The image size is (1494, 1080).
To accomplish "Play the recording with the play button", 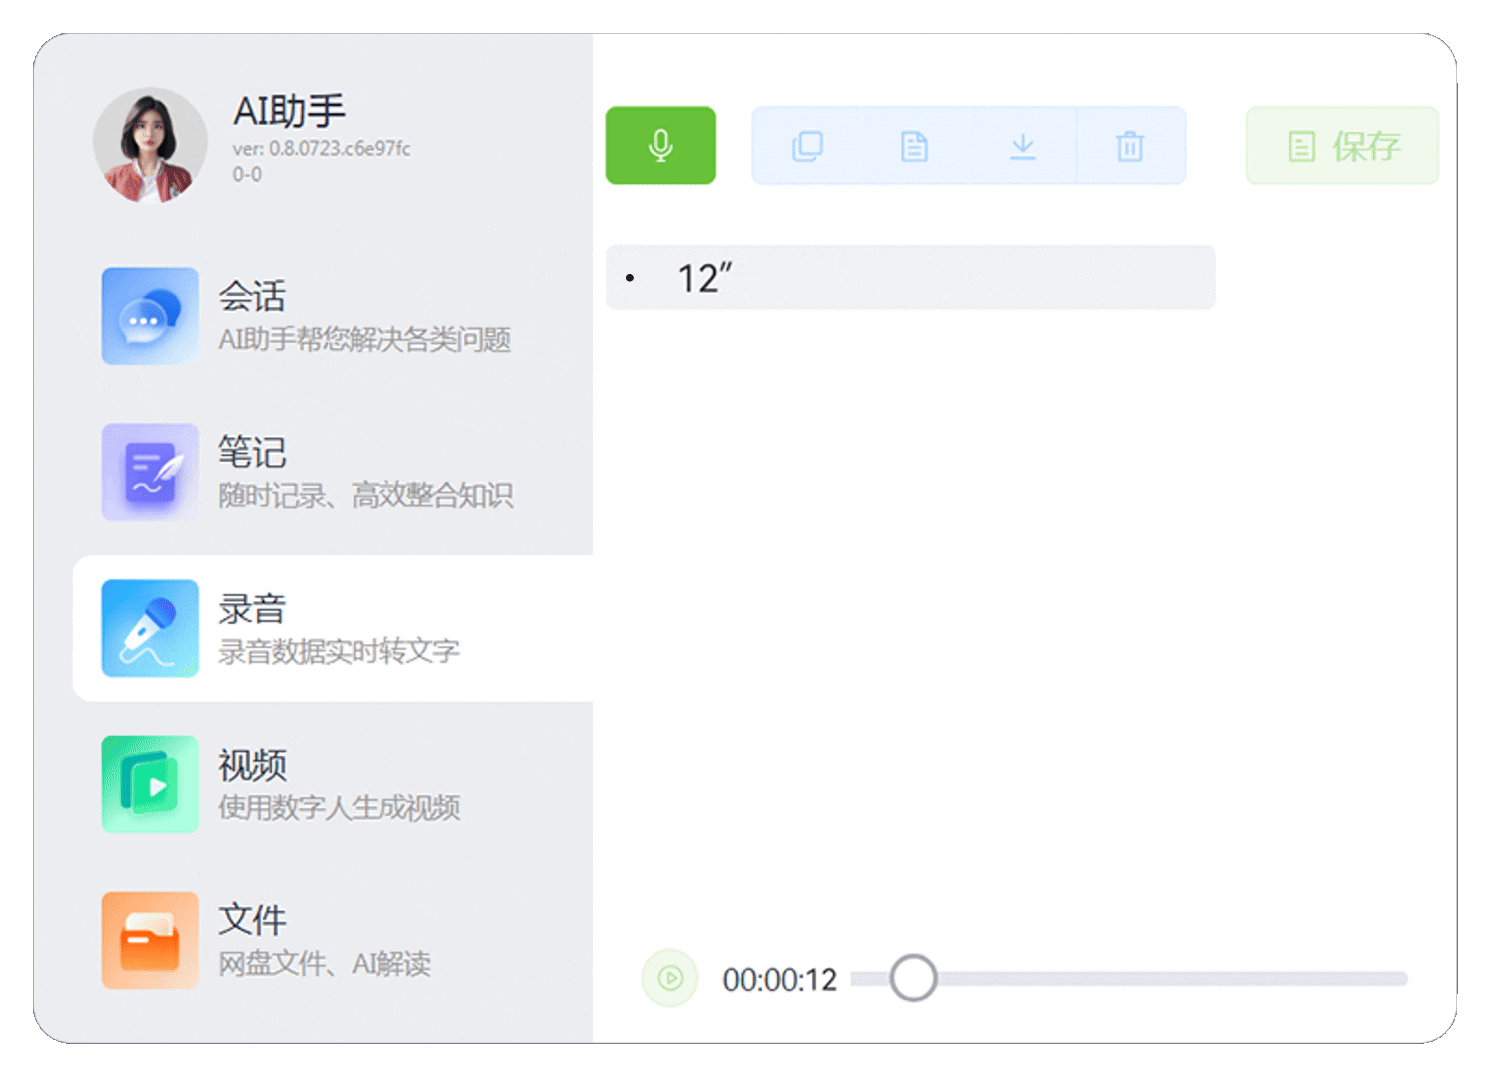I will pos(670,978).
